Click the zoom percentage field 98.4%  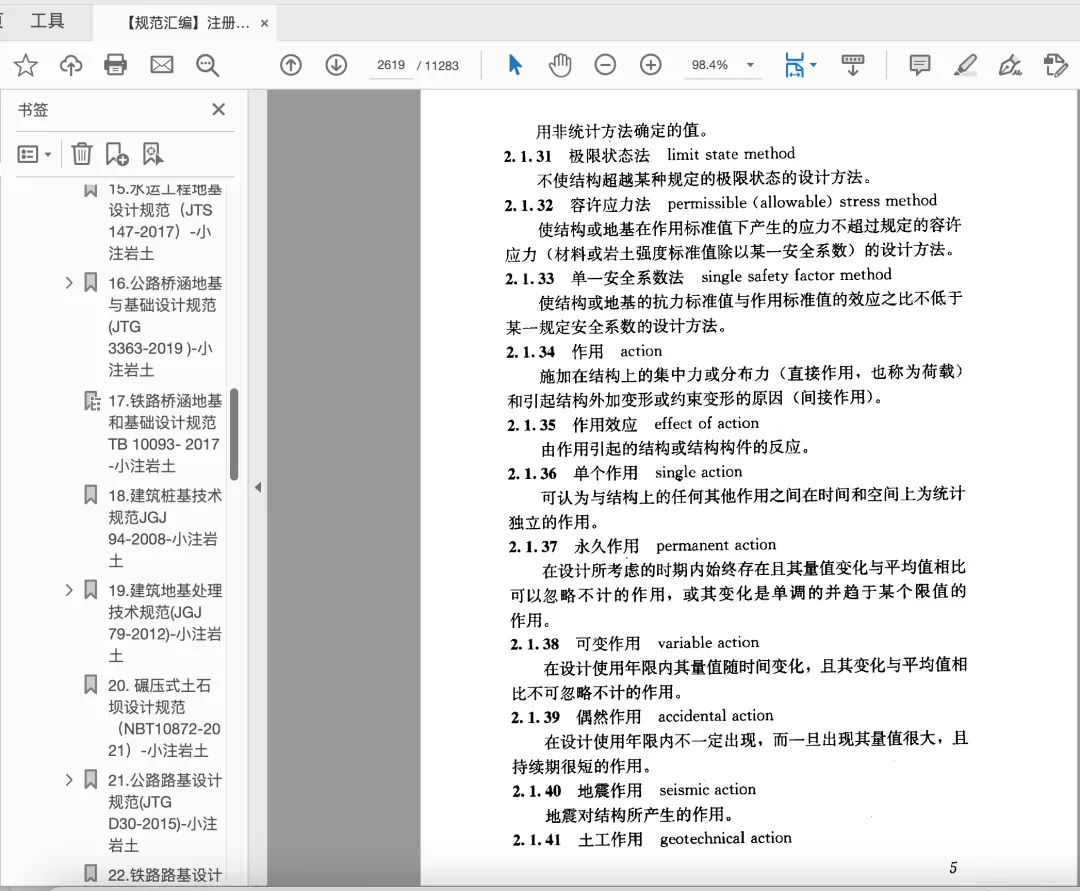click(709, 65)
